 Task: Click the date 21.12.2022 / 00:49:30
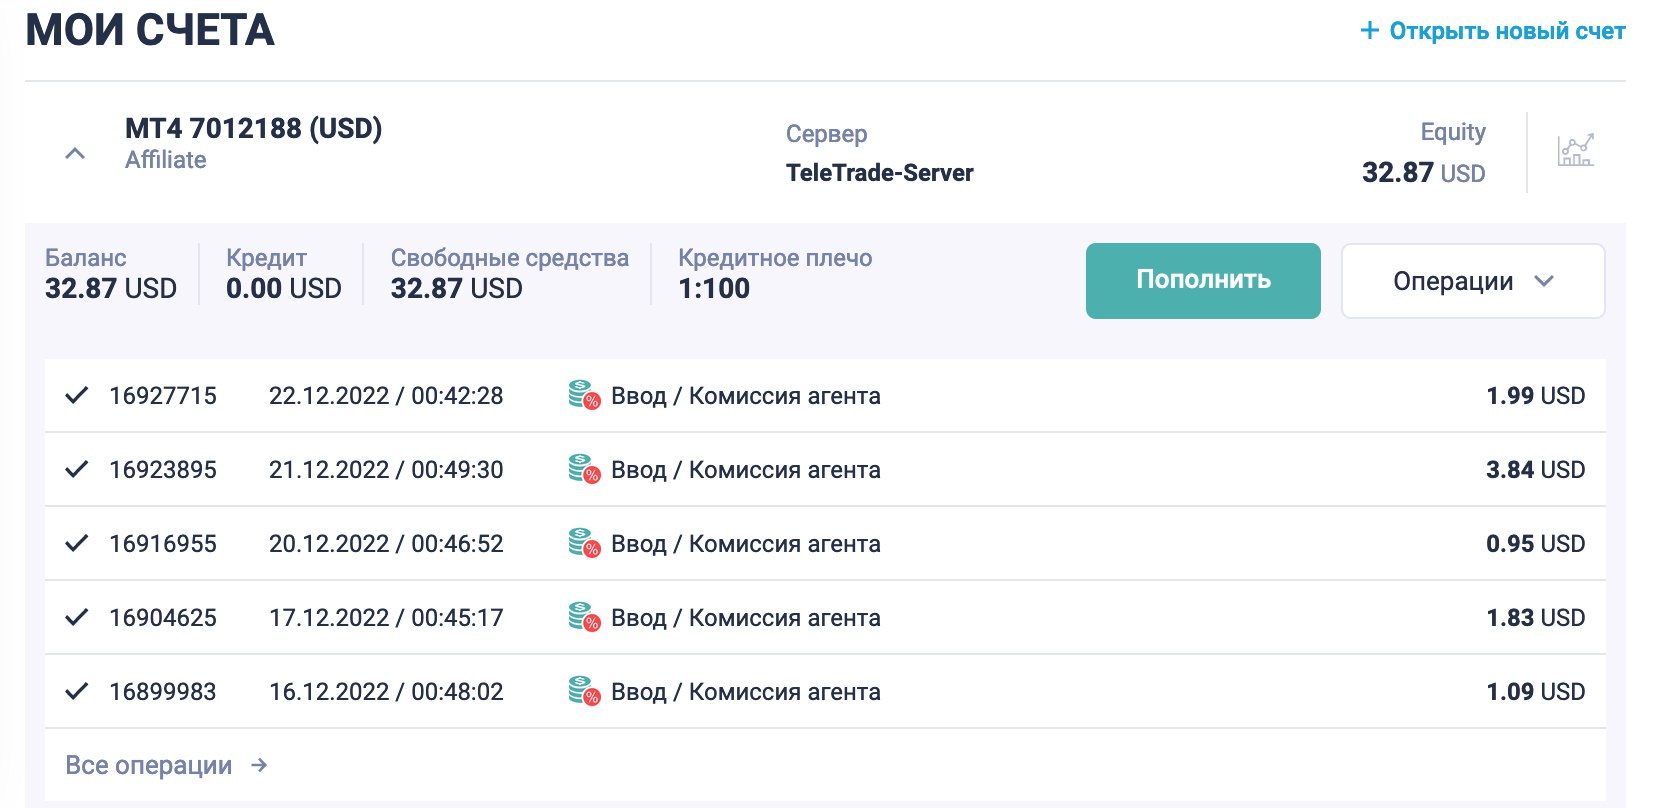[386, 470]
